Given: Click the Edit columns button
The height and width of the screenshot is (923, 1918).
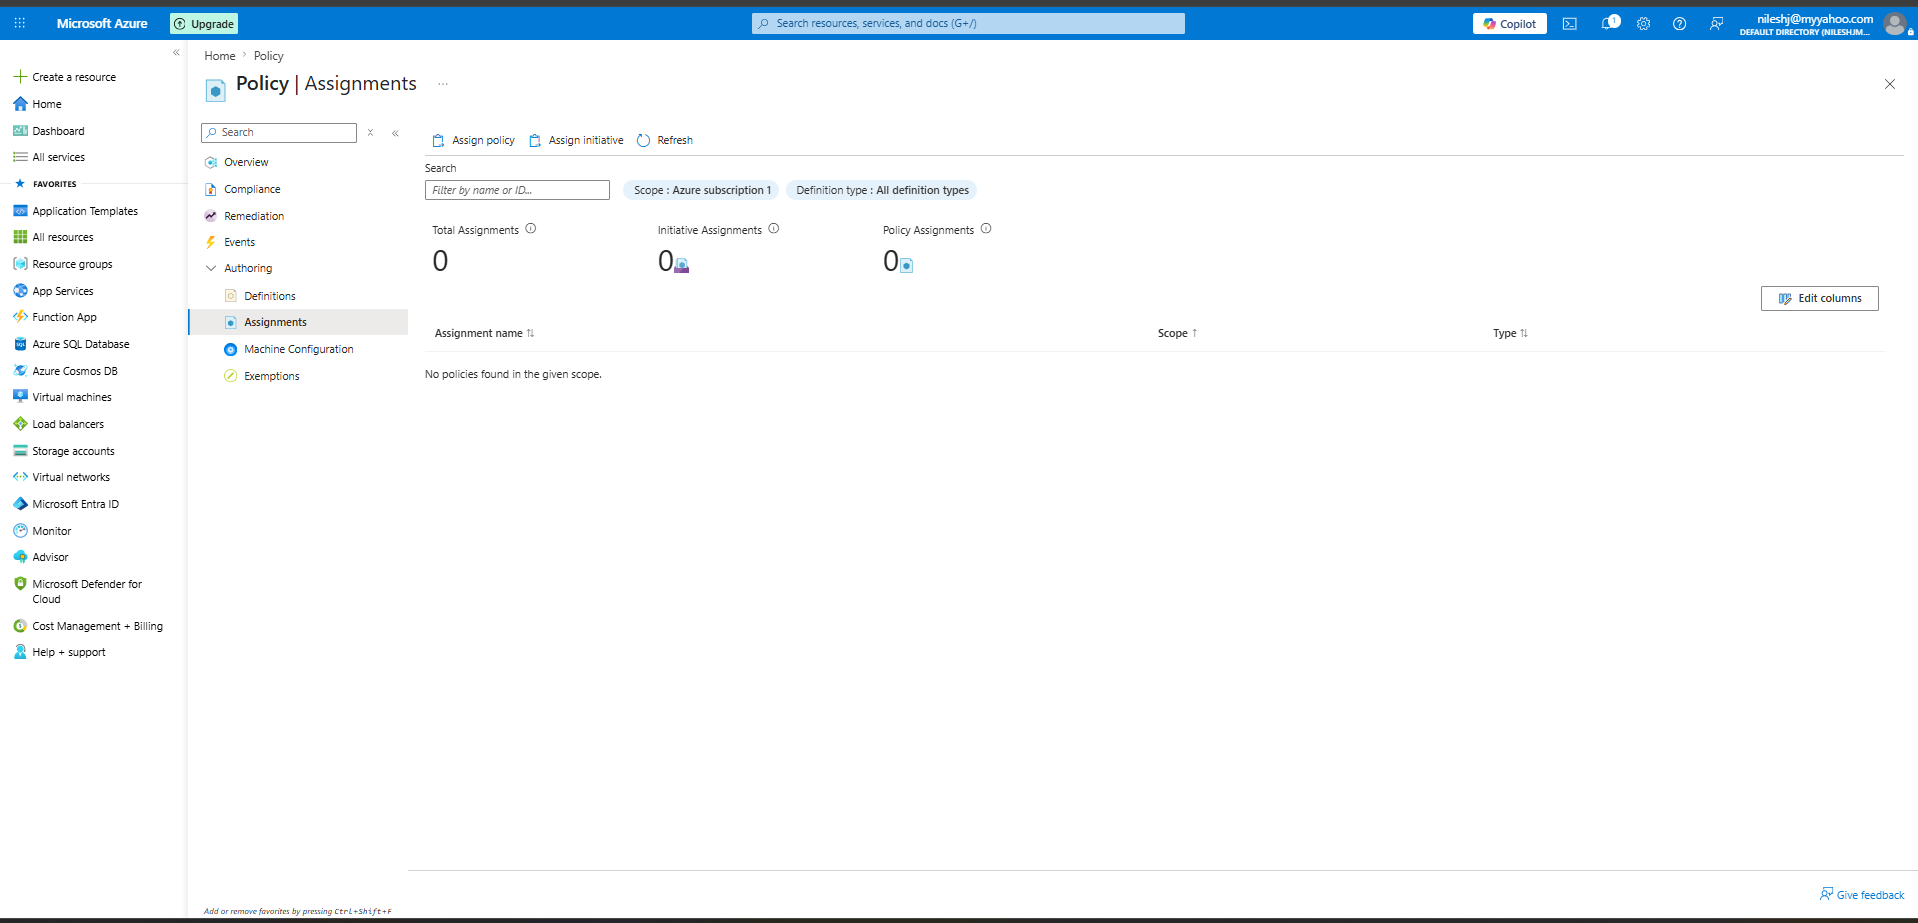Looking at the screenshot, I should click(x=1819, y=298).
